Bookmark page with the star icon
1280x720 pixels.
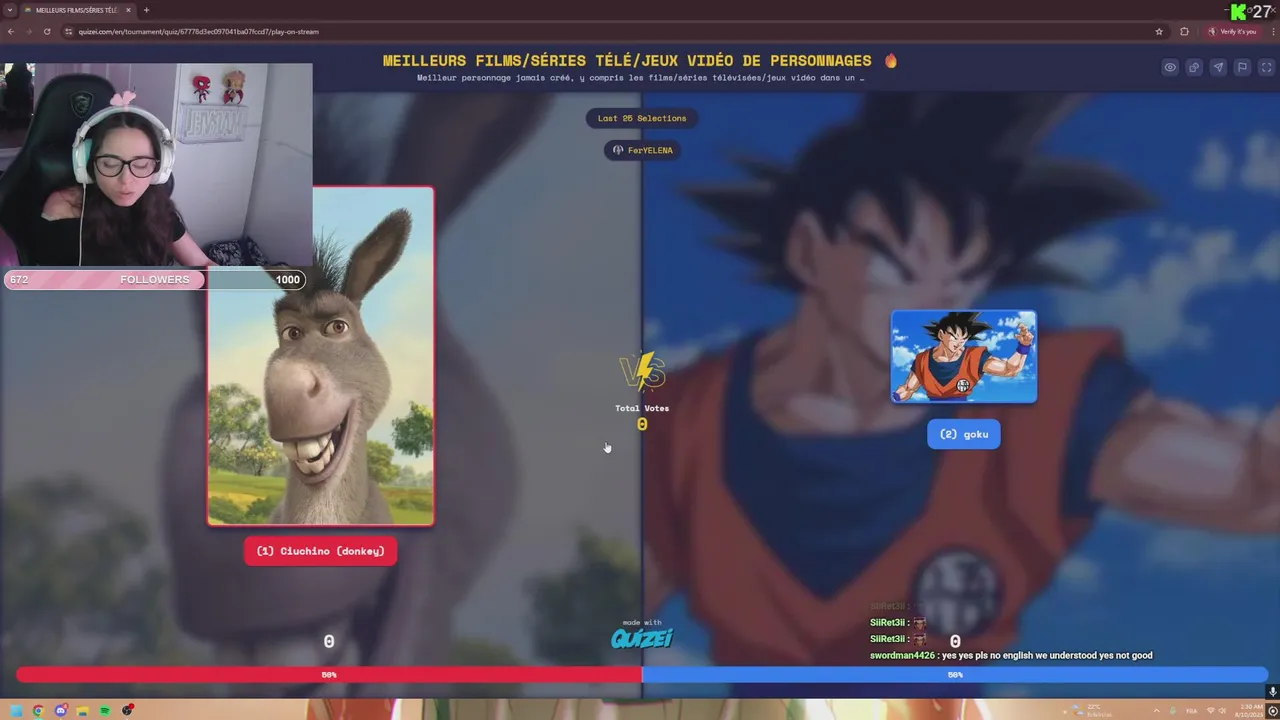point(1159,31)
